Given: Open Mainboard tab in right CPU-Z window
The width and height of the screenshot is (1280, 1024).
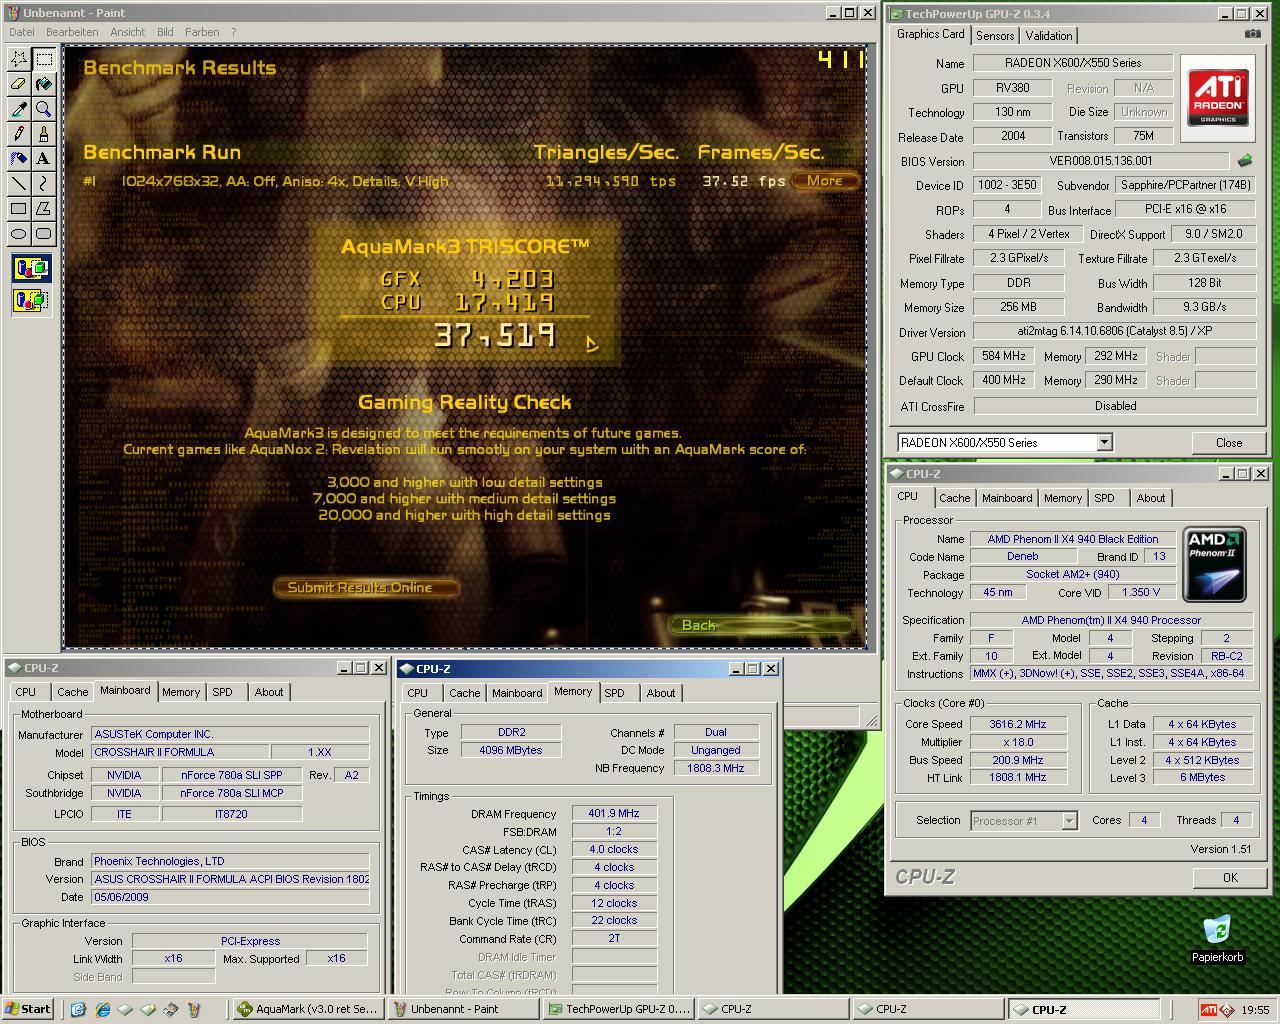Looking at the screenshot, I should (1007, 498).
